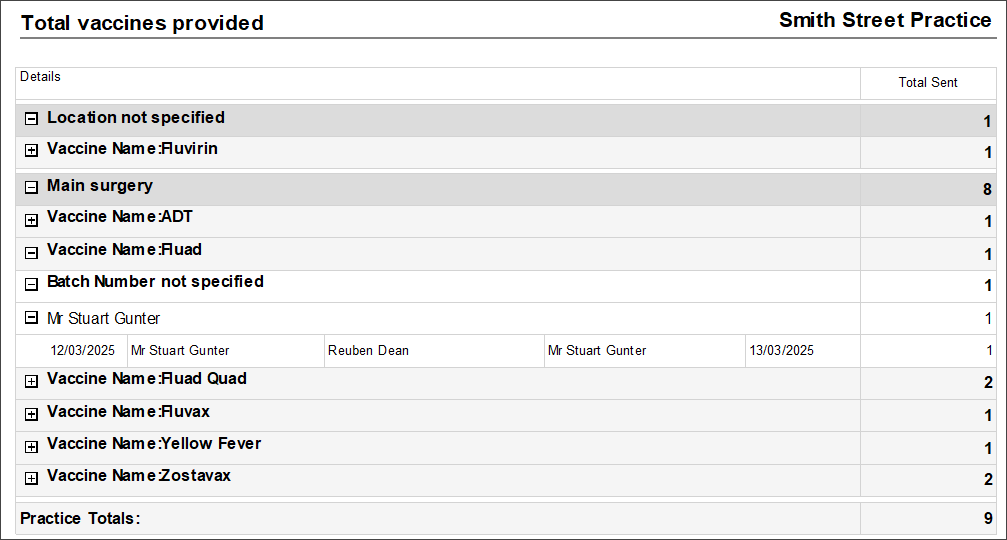Click the Details column header
This screenshot has width=1007, height=540.
click(41, 77)
